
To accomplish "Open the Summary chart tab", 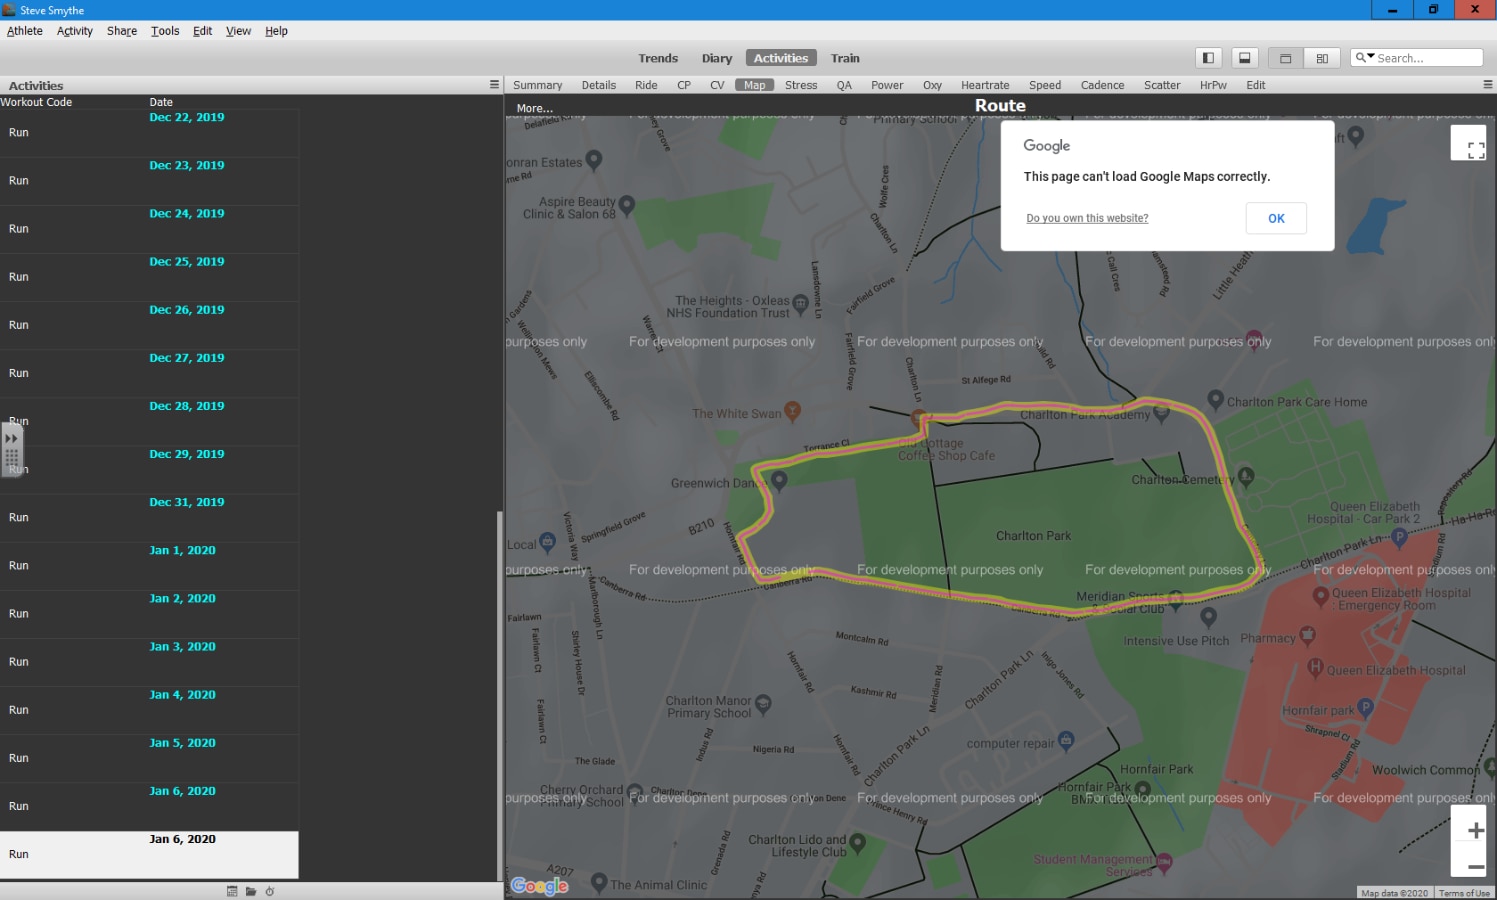I will [538, 85].
